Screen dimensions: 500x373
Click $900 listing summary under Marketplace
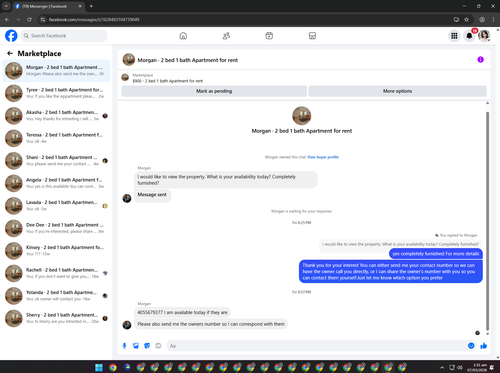168,81
